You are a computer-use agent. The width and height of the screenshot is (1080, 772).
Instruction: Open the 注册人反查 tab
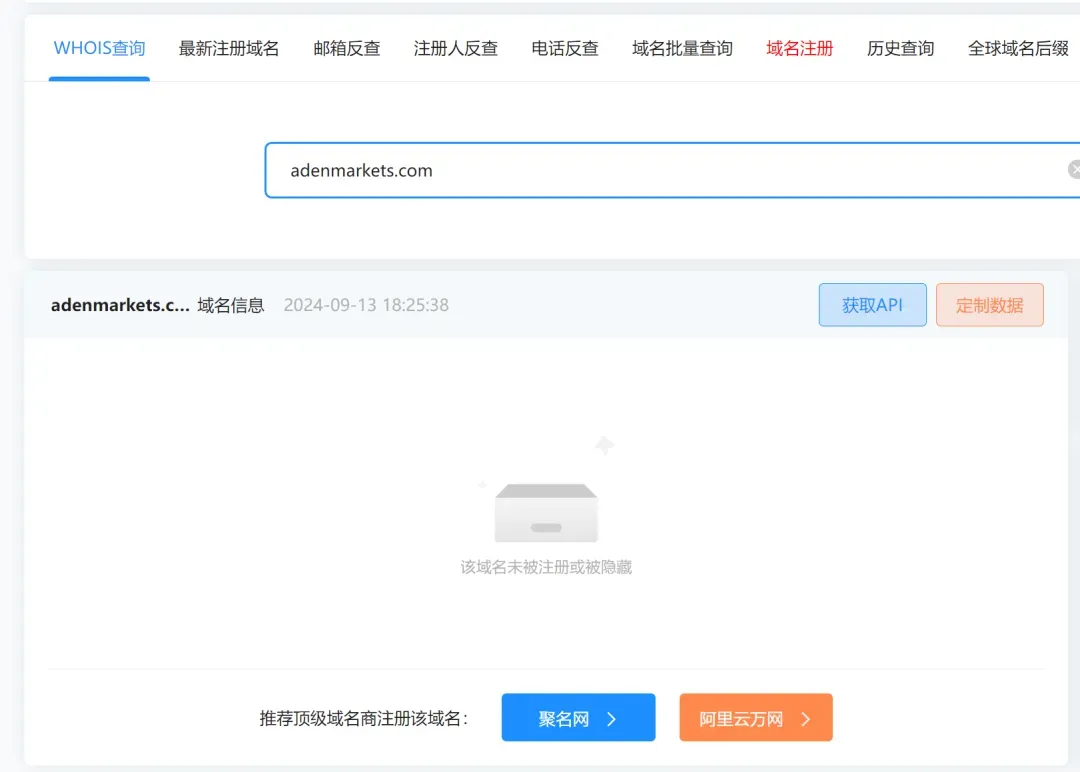[x=455, y=48]
